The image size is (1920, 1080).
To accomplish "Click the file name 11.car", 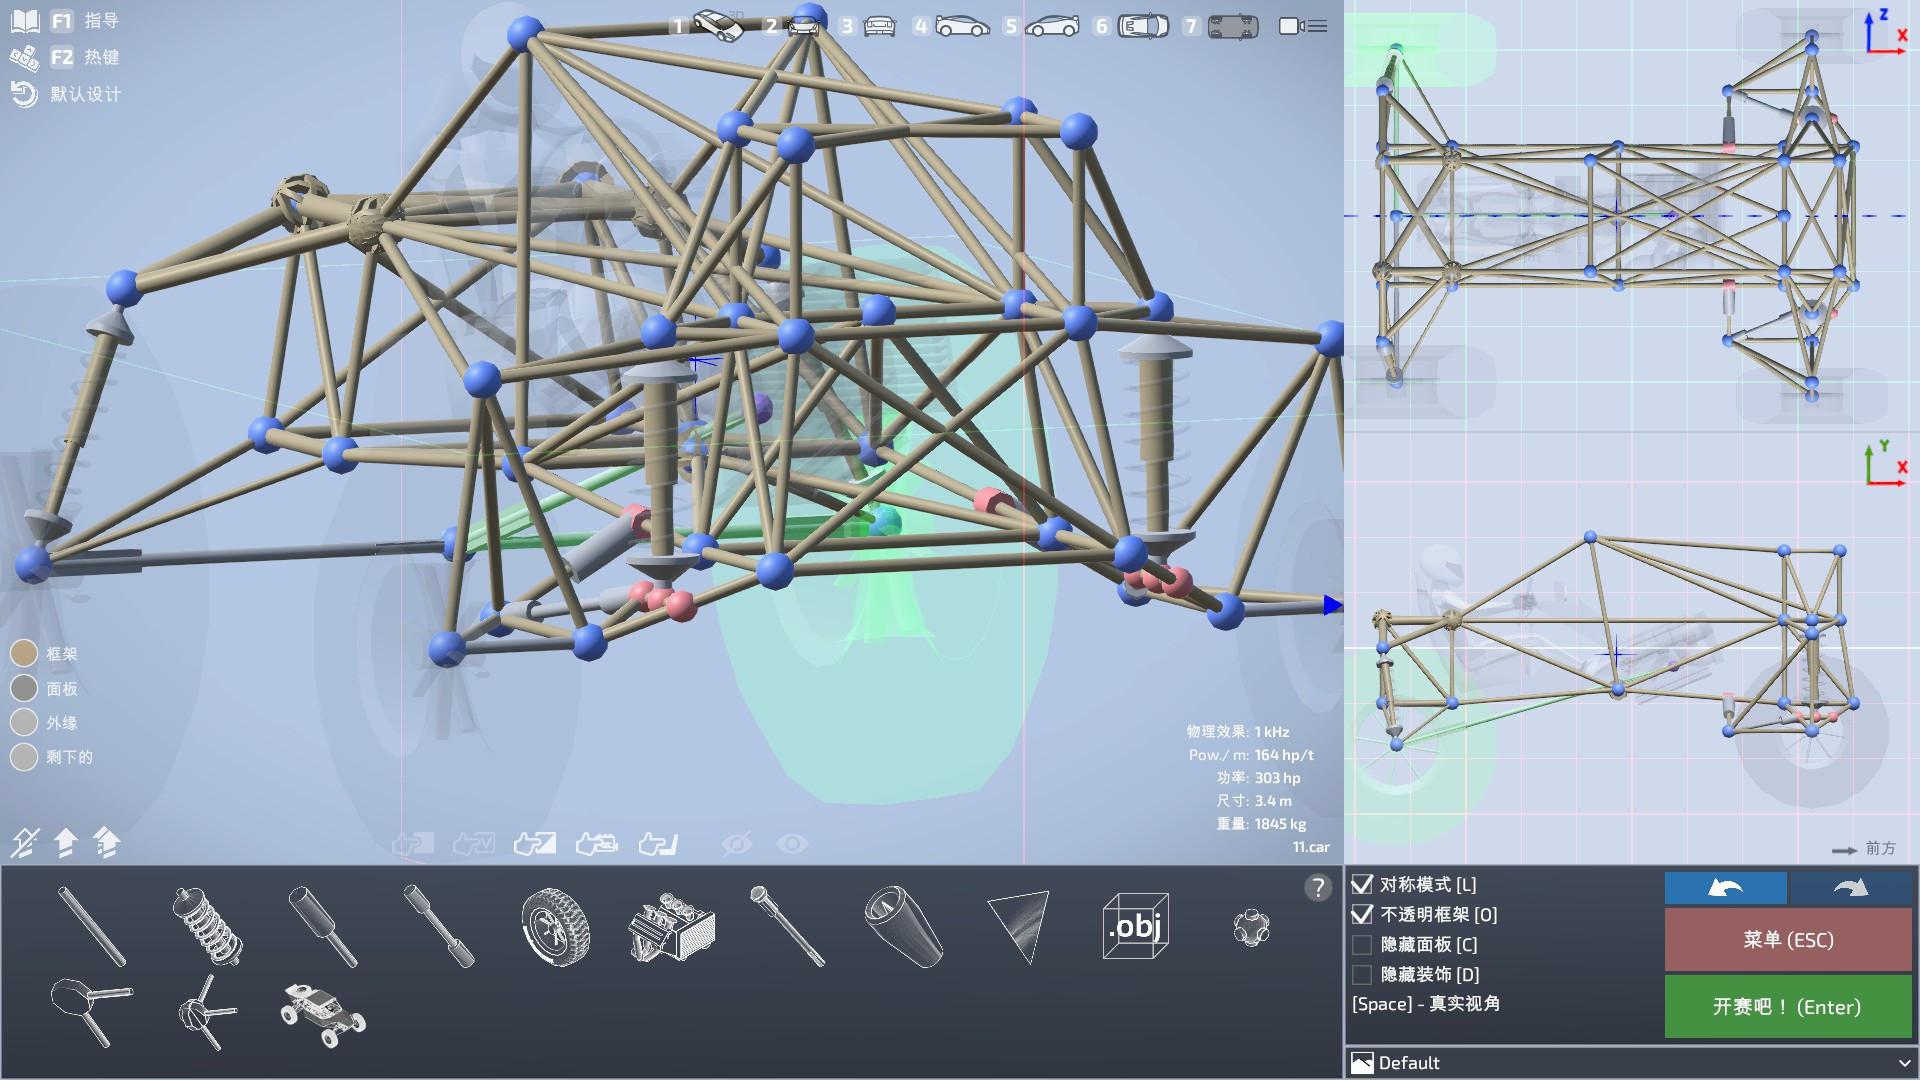I will (1311, 847).
